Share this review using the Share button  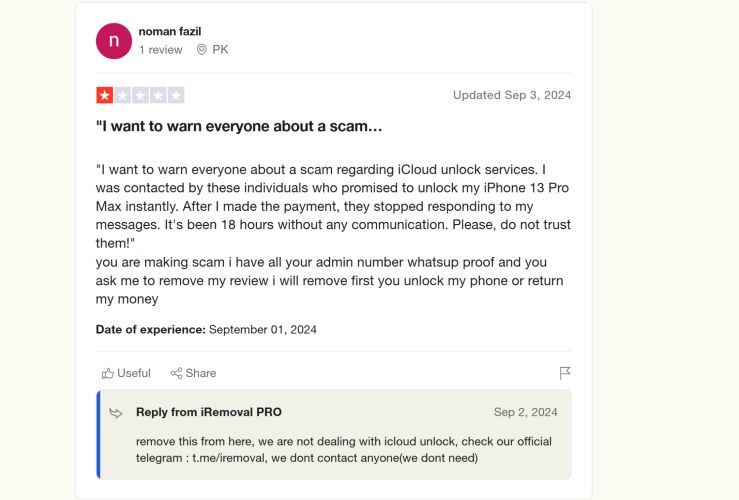tap(193, 373)
